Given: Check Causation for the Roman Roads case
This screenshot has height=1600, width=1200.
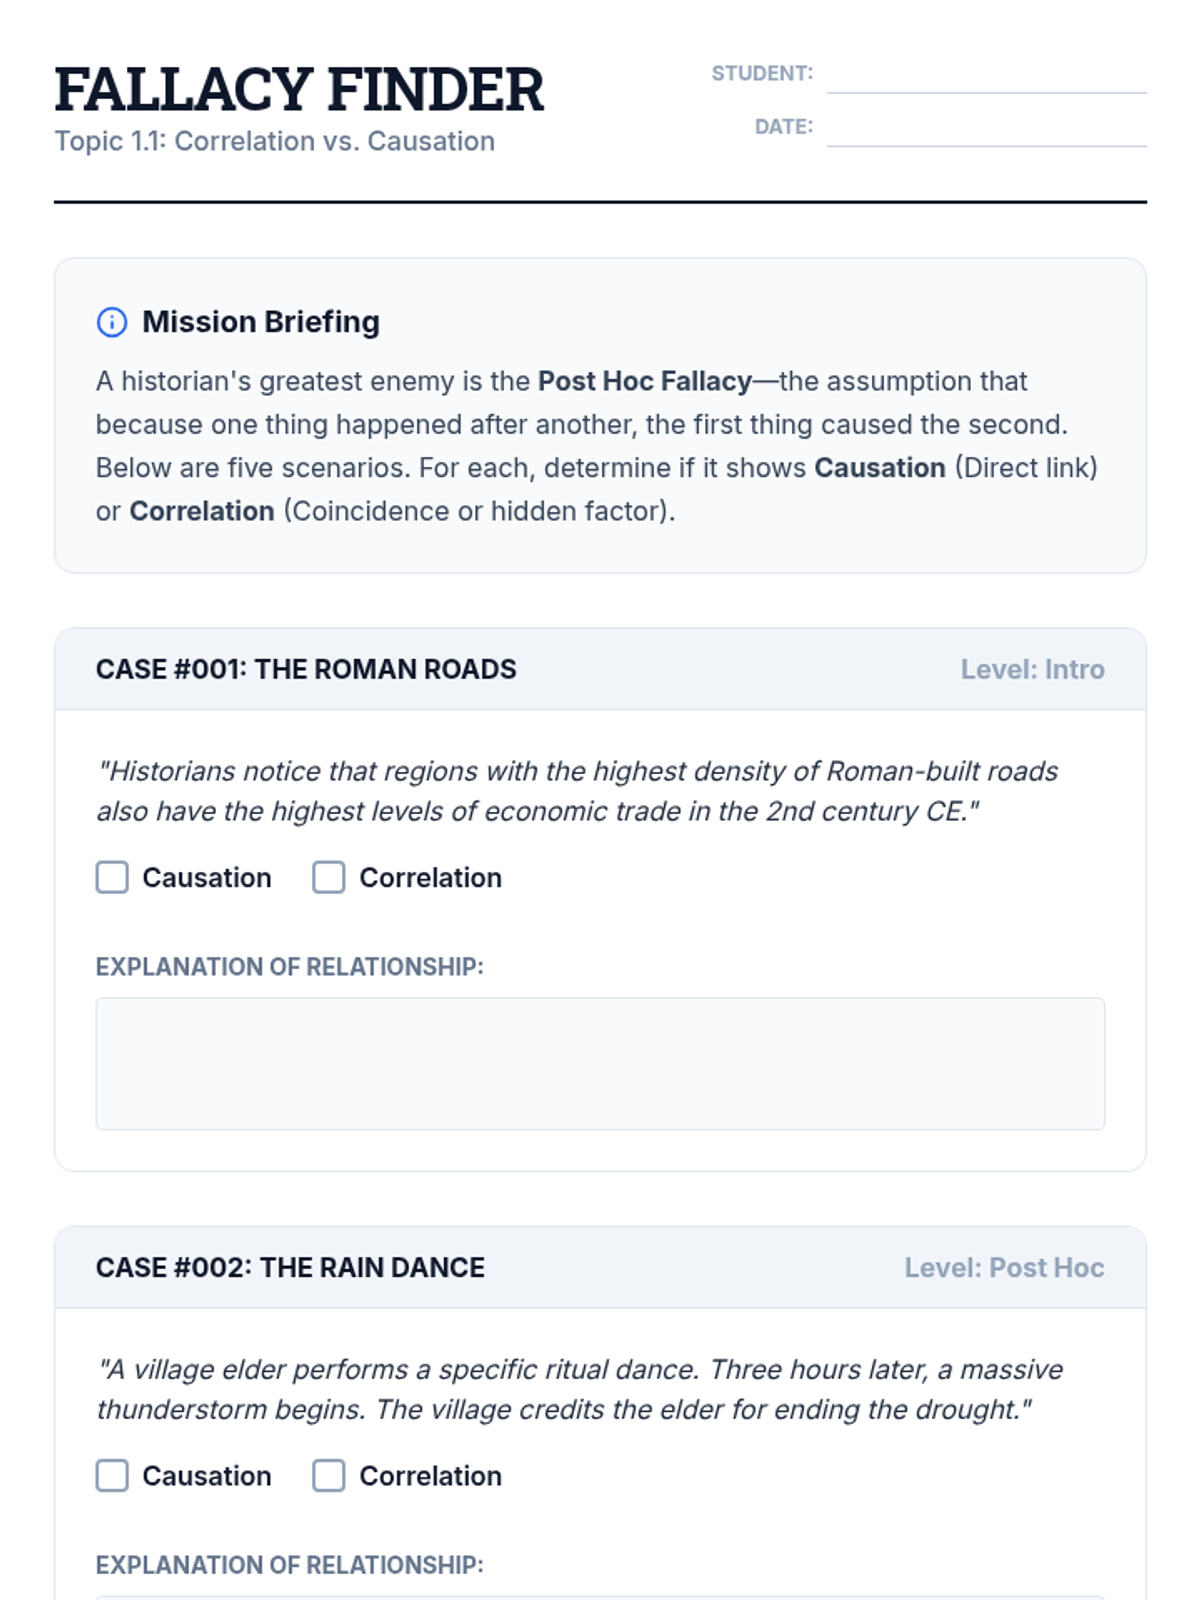Looking at the screenshot, I should pos(113,877).
